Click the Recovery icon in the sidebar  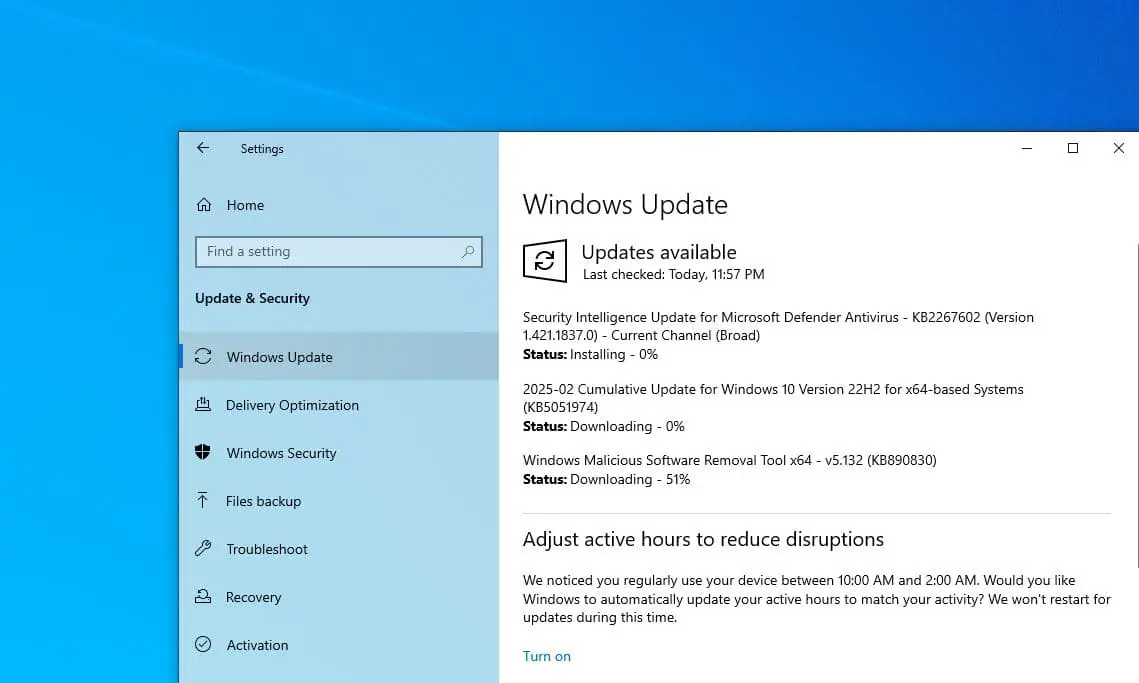[x=202, y=597]
